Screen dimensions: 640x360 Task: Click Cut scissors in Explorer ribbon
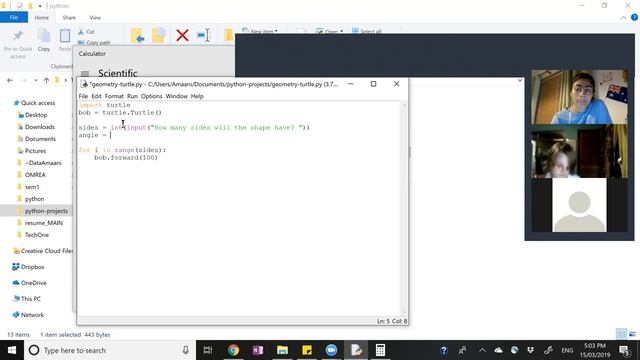point(87,31)
